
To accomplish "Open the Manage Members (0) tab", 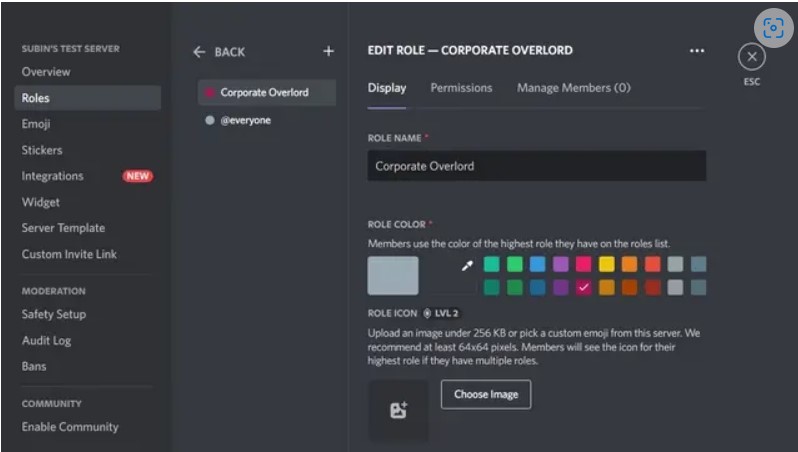I will 573,88.
